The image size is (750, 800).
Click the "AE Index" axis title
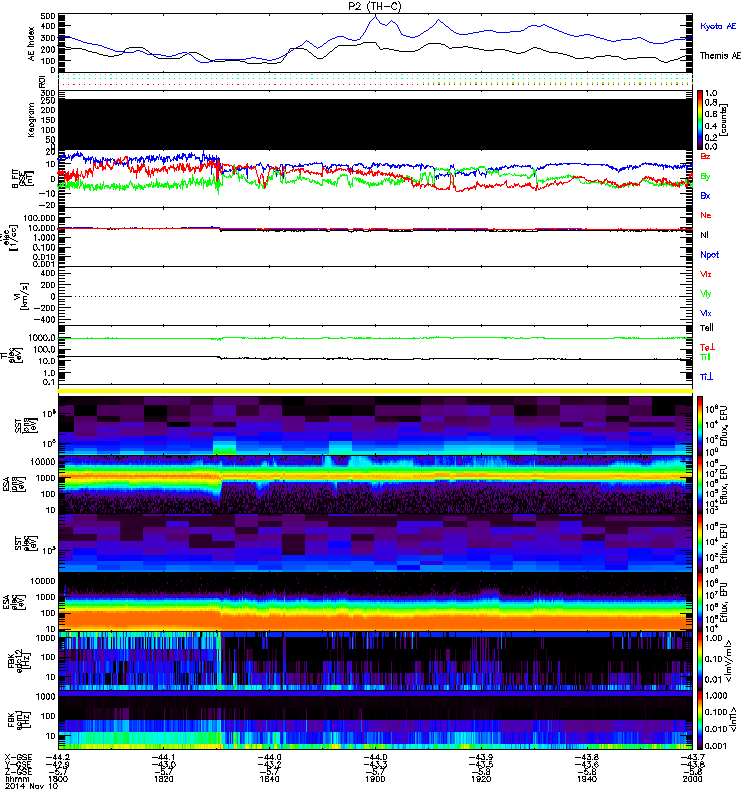pyautogui.click(x=31, y=44)
